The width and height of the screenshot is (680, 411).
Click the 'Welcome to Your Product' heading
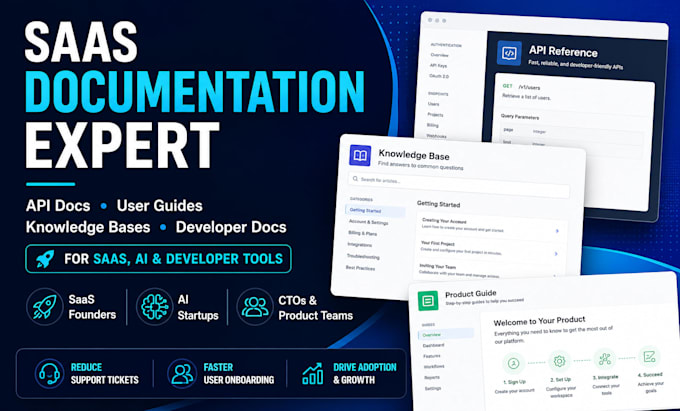click(539, 321)
